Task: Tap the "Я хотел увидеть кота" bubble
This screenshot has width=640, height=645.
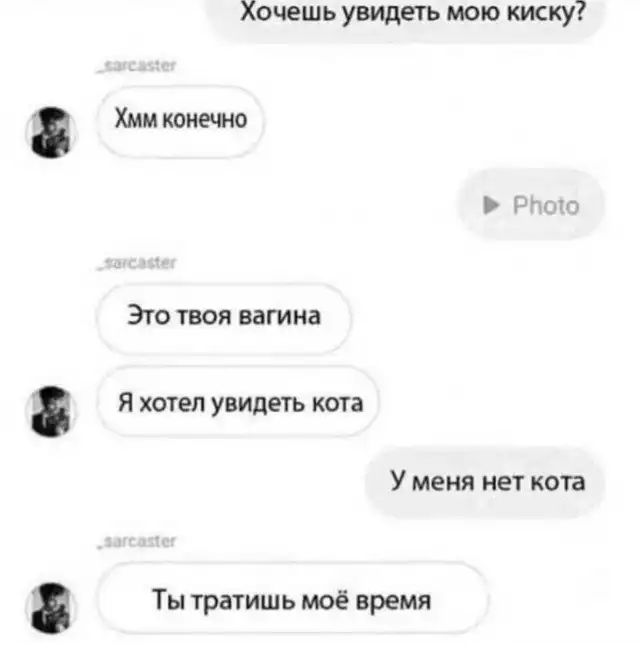Action: point(238,401)
